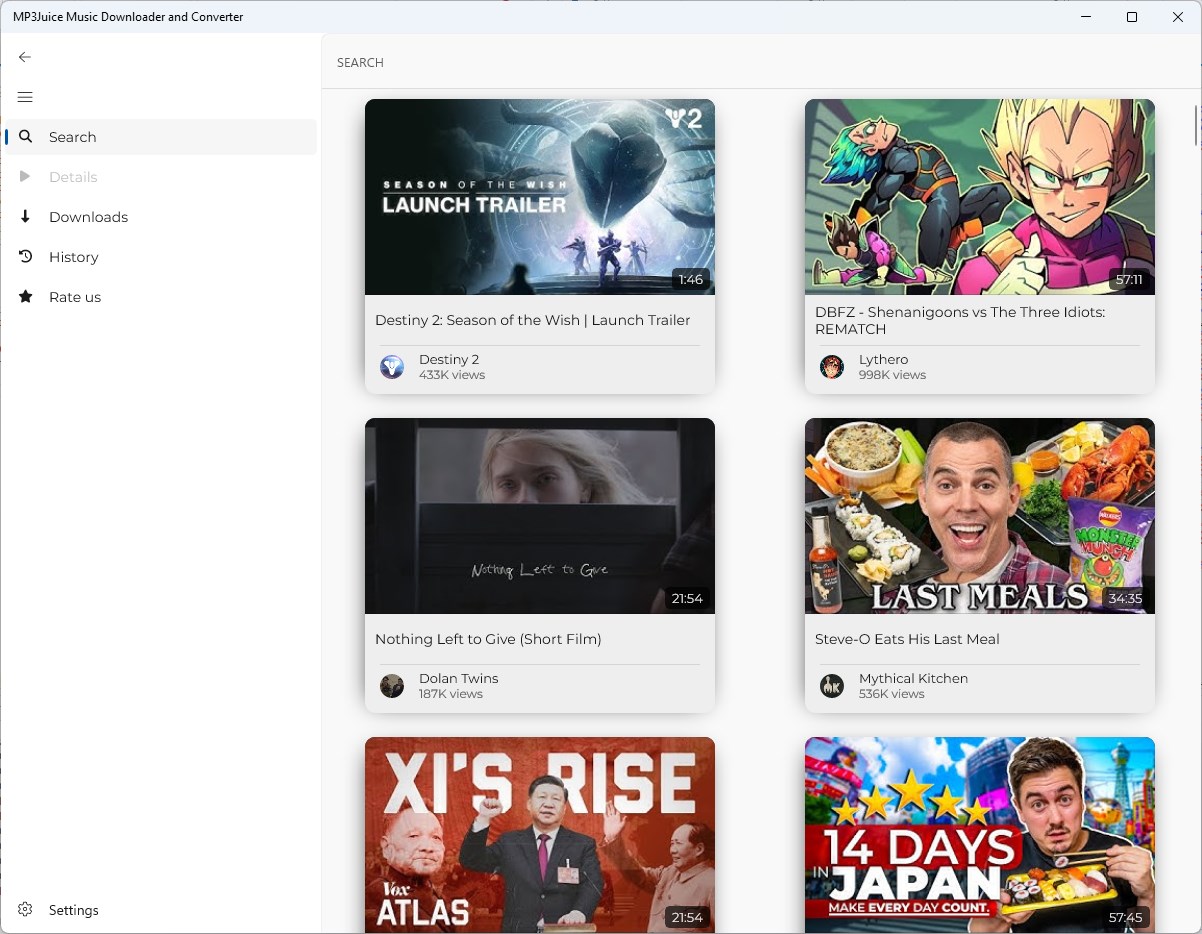The height and width of the screenshot is (934, 1202).
Task: Maximize the MP3Juice window
Action: tap(1132, 17)
